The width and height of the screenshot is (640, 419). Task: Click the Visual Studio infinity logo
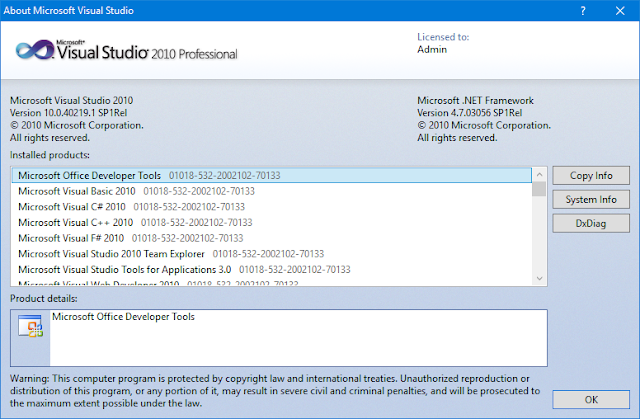point(35,50)
